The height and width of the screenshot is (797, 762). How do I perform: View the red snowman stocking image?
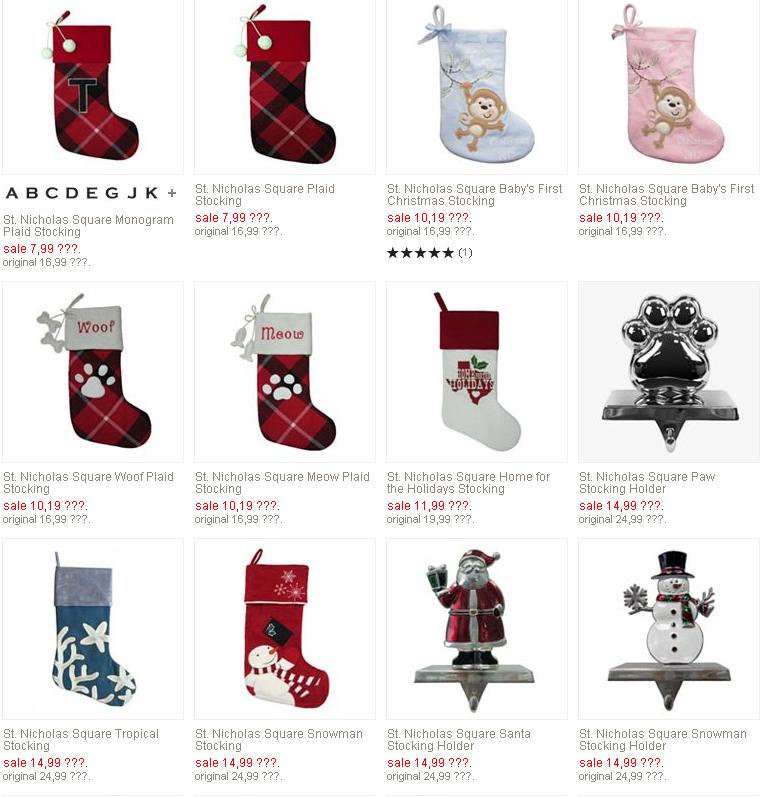click(285, 629)
